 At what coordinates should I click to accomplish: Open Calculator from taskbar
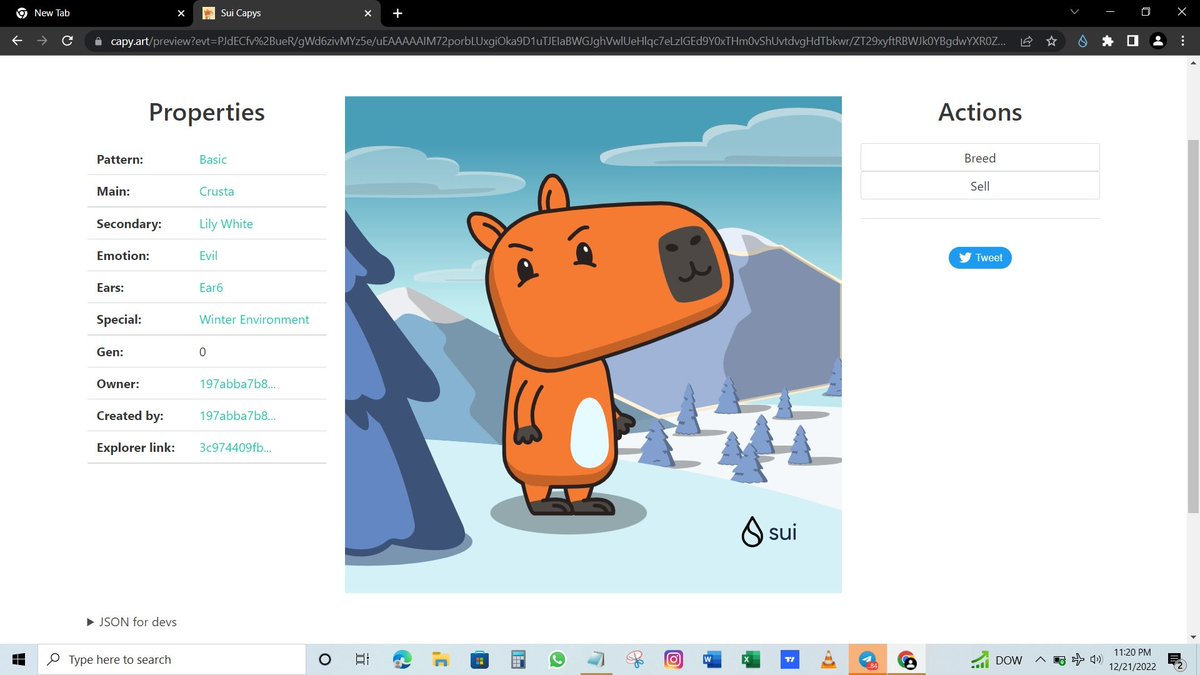tap(518, 660)
